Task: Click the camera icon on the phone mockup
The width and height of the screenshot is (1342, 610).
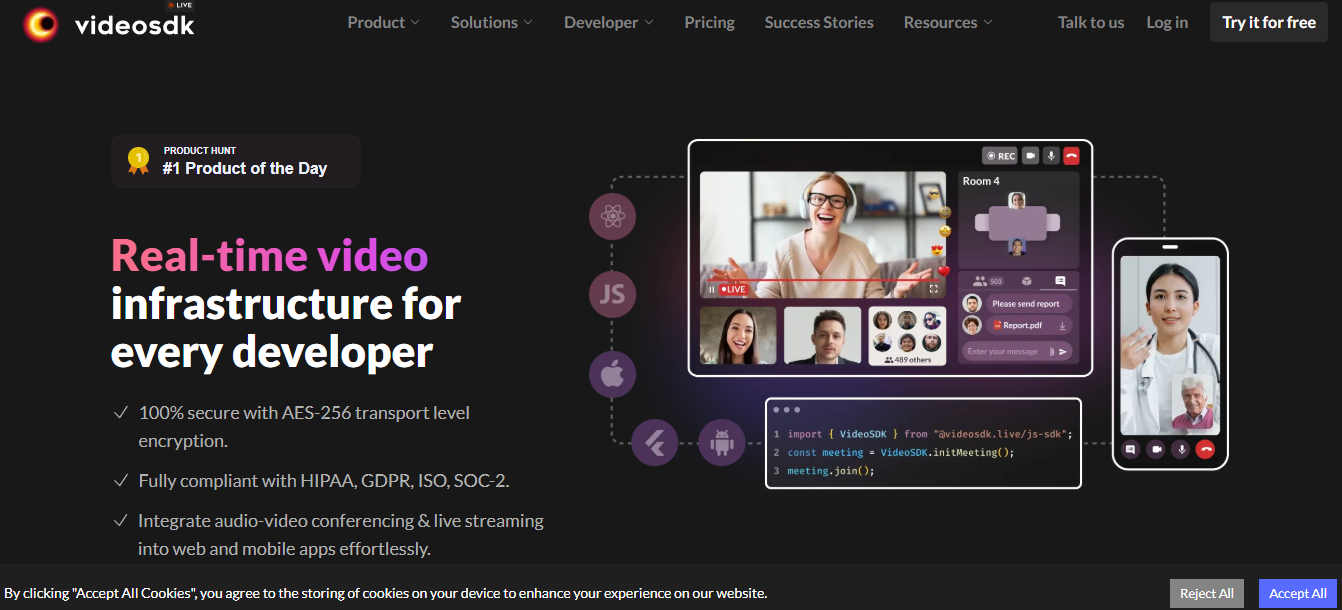Action: tap(1155, 450)
